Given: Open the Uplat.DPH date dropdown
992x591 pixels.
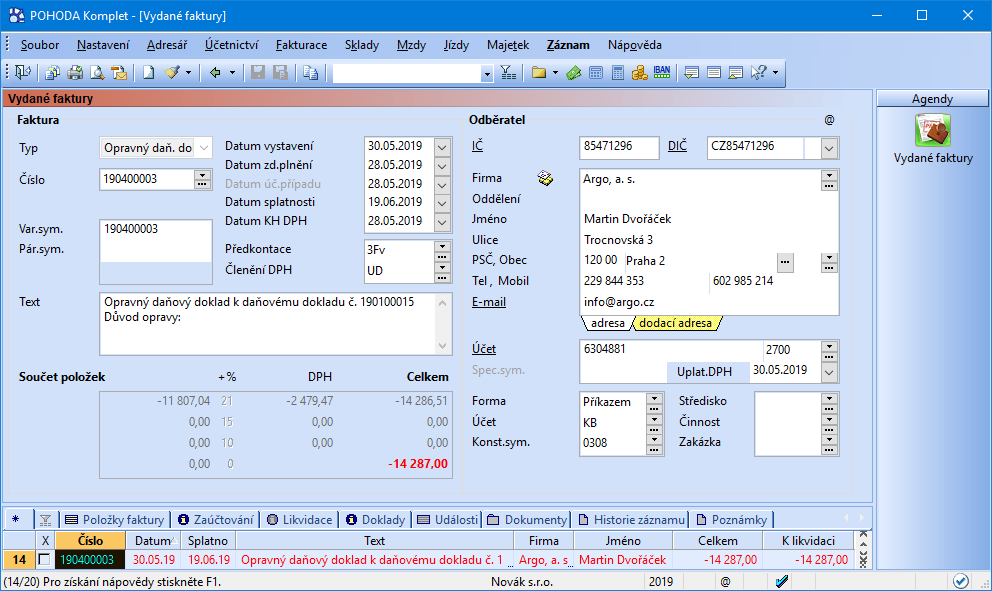Looking at the screenshot, I should point(829,372).
